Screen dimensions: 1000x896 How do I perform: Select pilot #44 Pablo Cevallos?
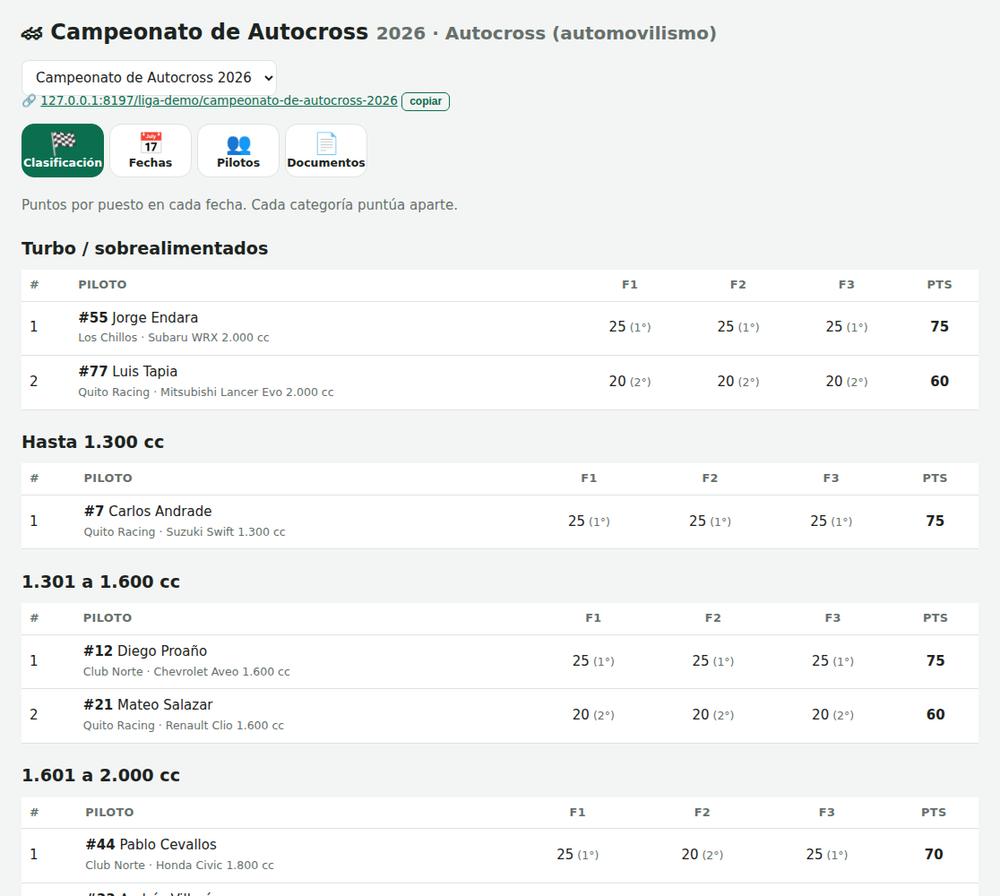(151, 844)
